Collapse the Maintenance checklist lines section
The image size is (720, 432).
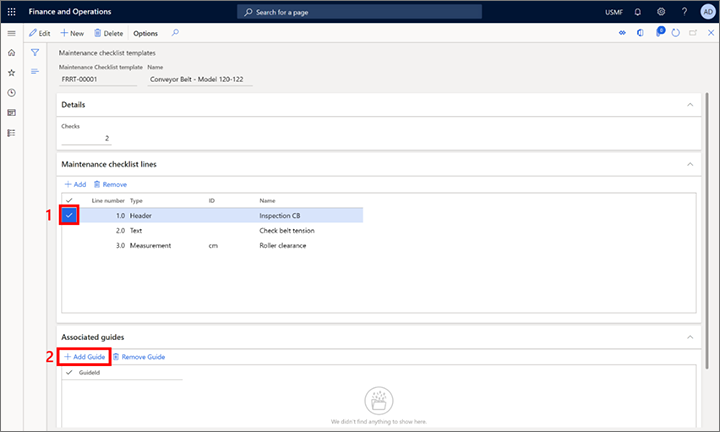(688, 164)
